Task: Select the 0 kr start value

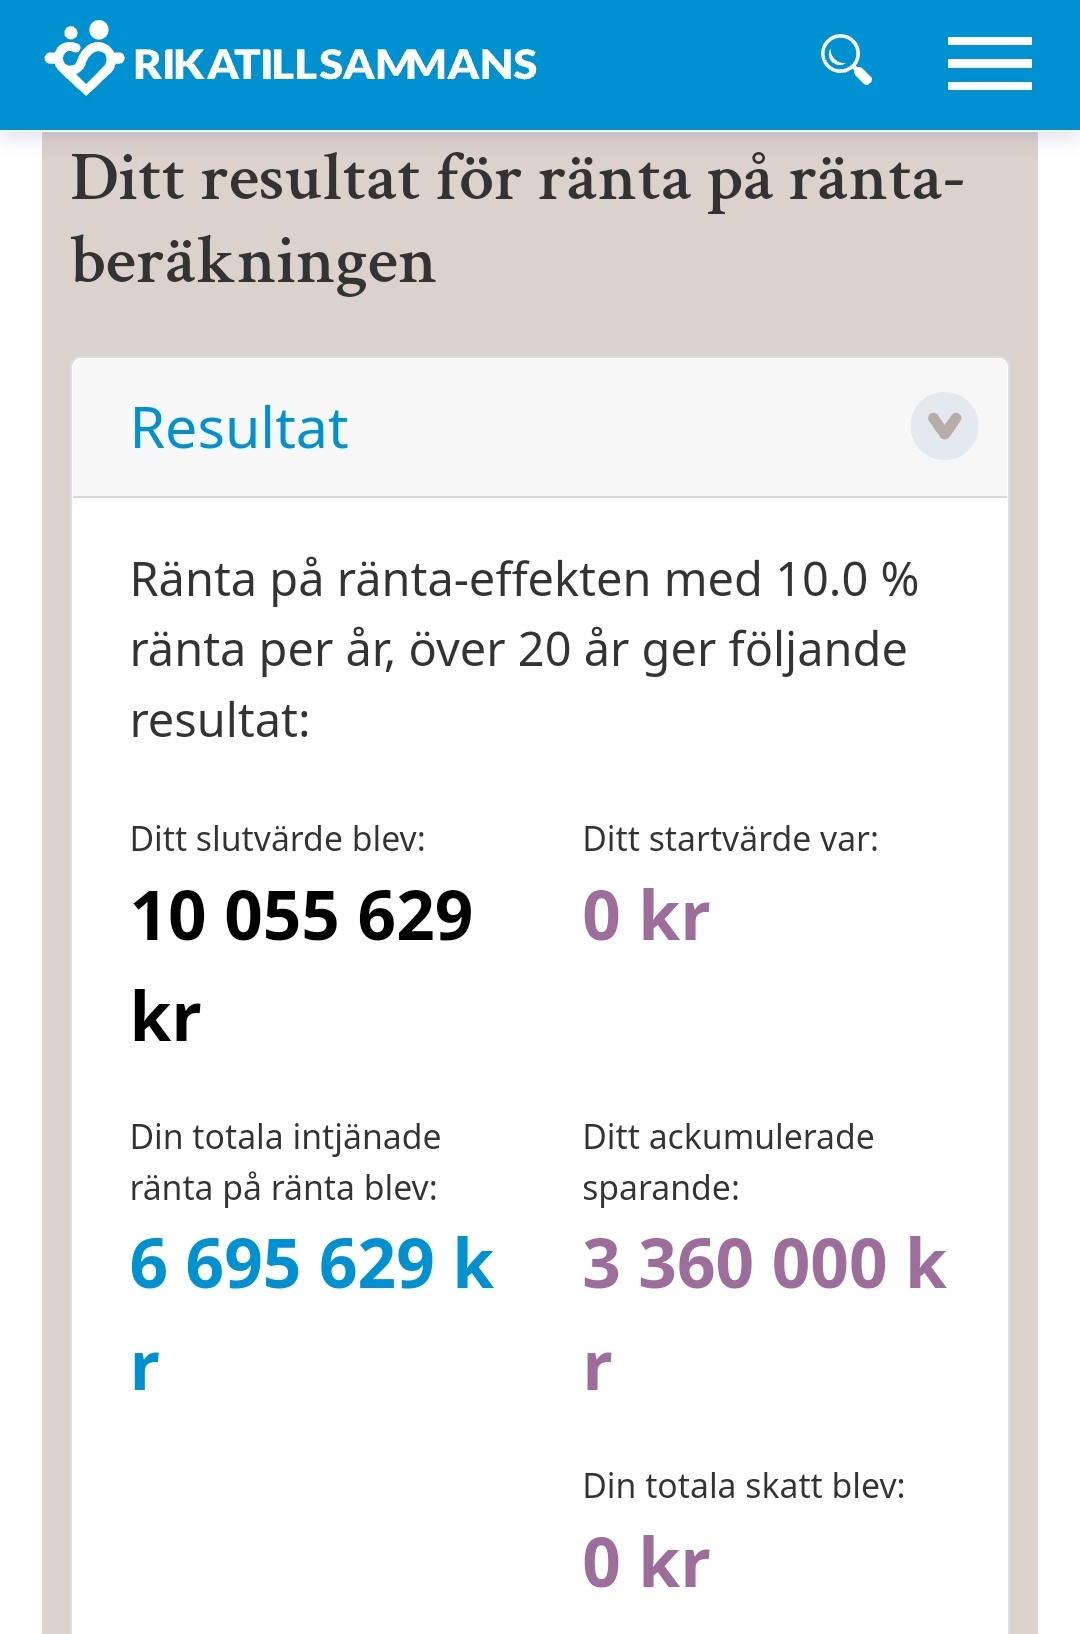Action: (x=645, y=916)
